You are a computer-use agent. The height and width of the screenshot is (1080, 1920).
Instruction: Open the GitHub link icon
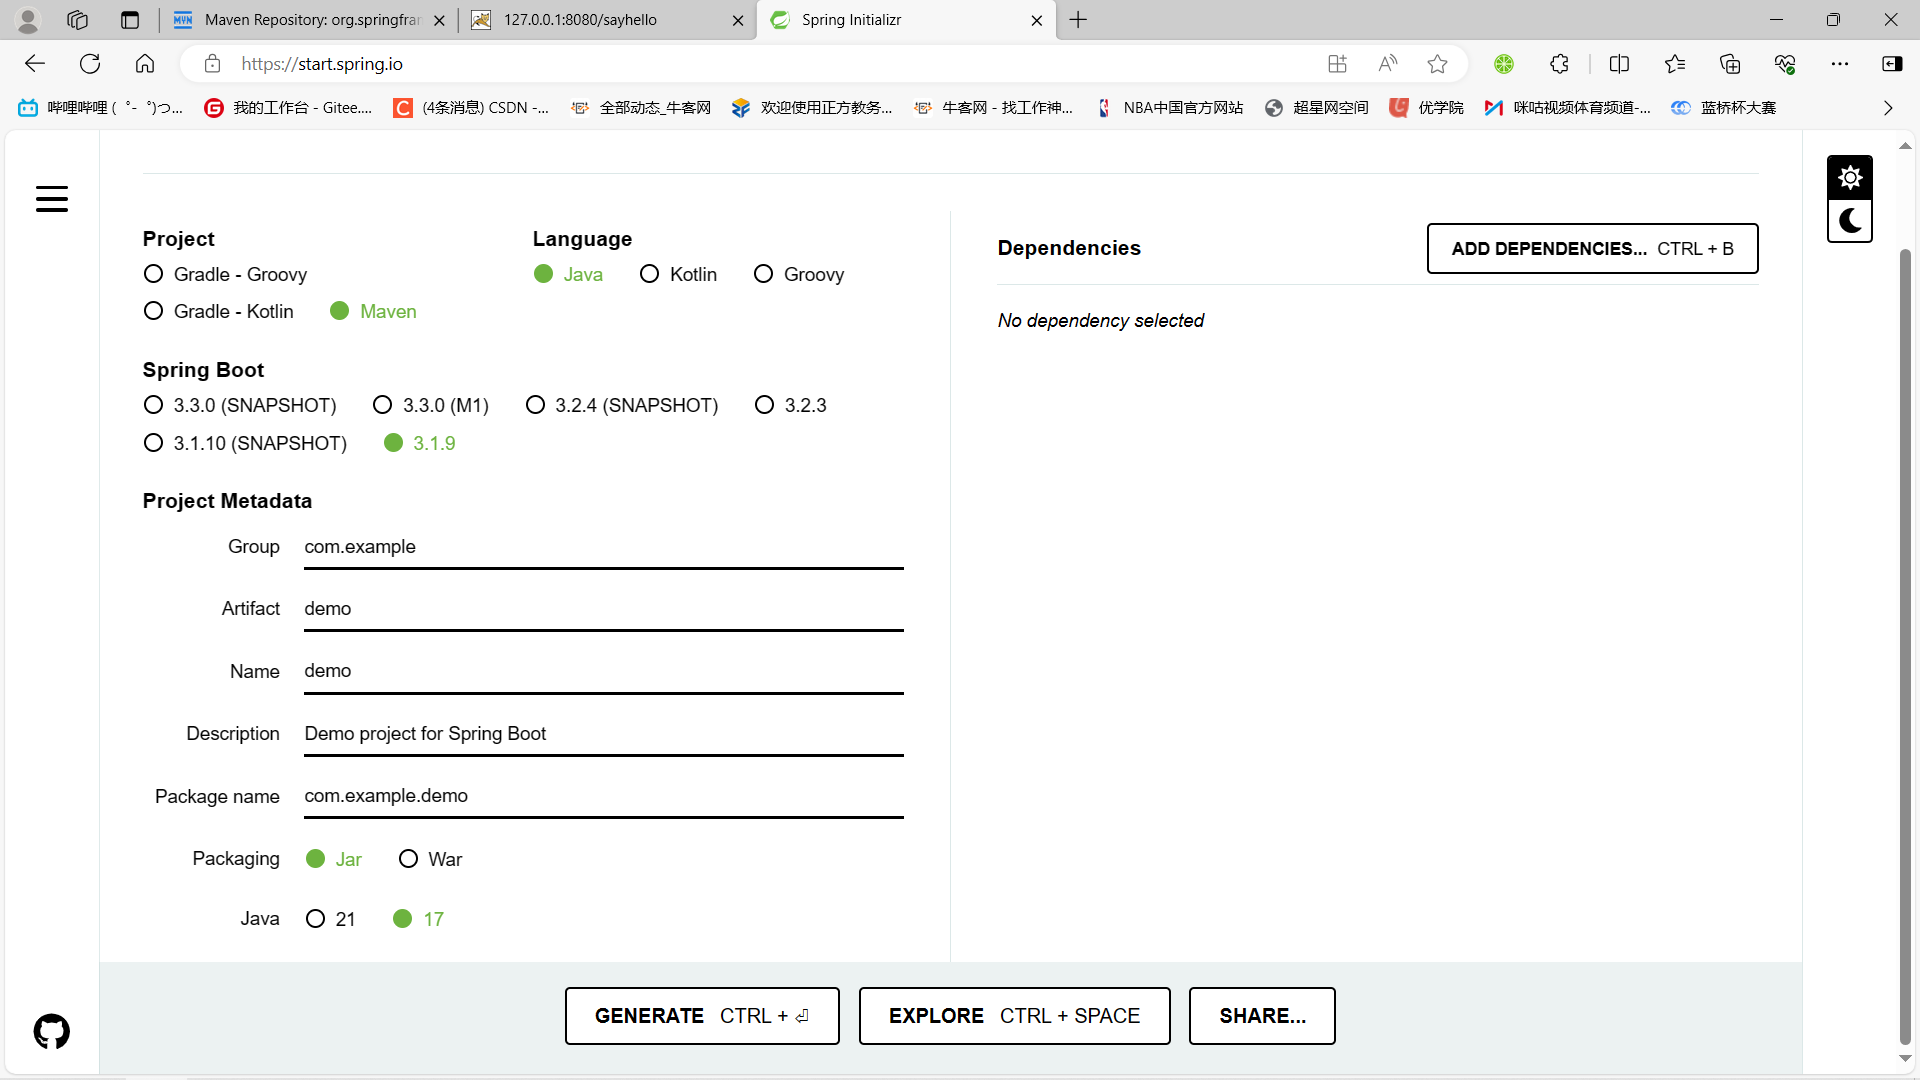tap(52, 1031)
